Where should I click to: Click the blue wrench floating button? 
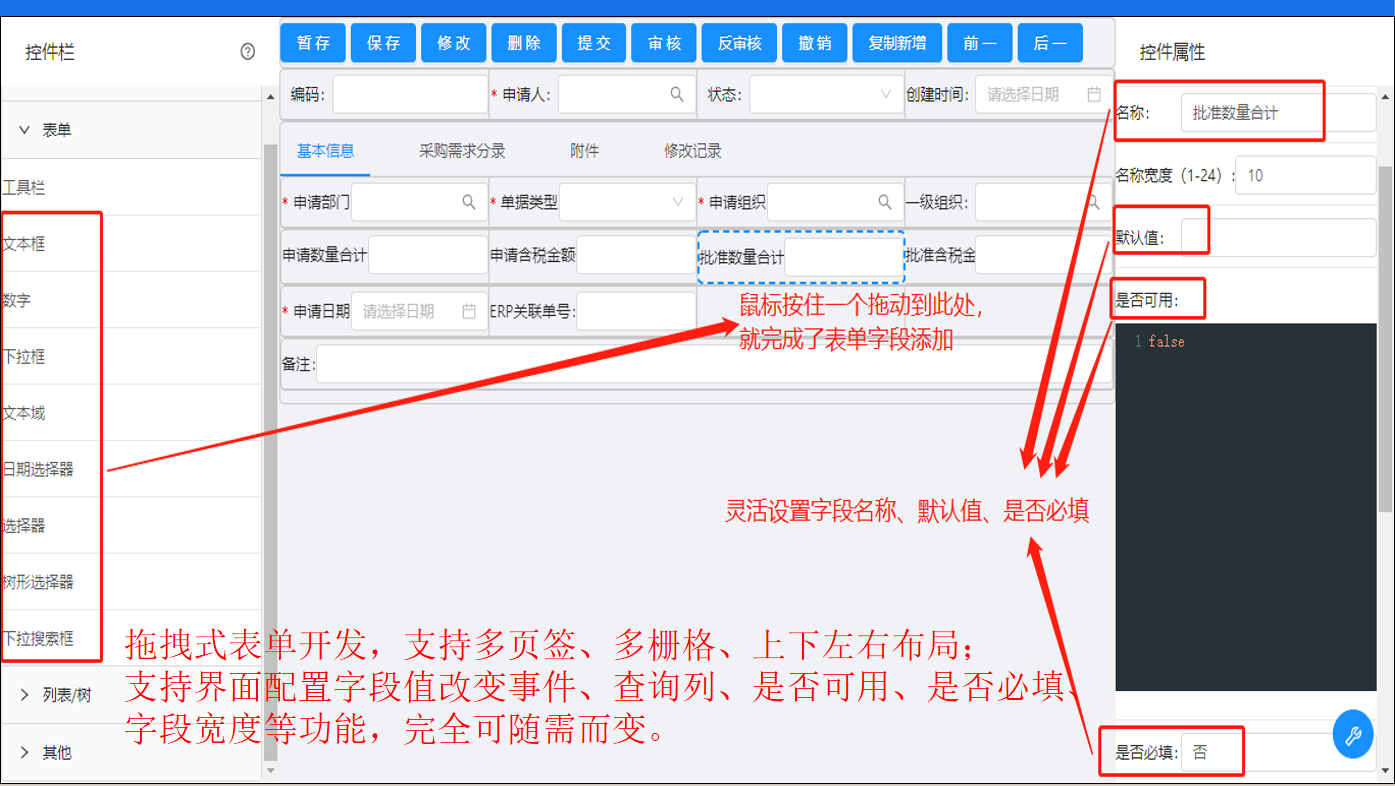(1353, 736)
